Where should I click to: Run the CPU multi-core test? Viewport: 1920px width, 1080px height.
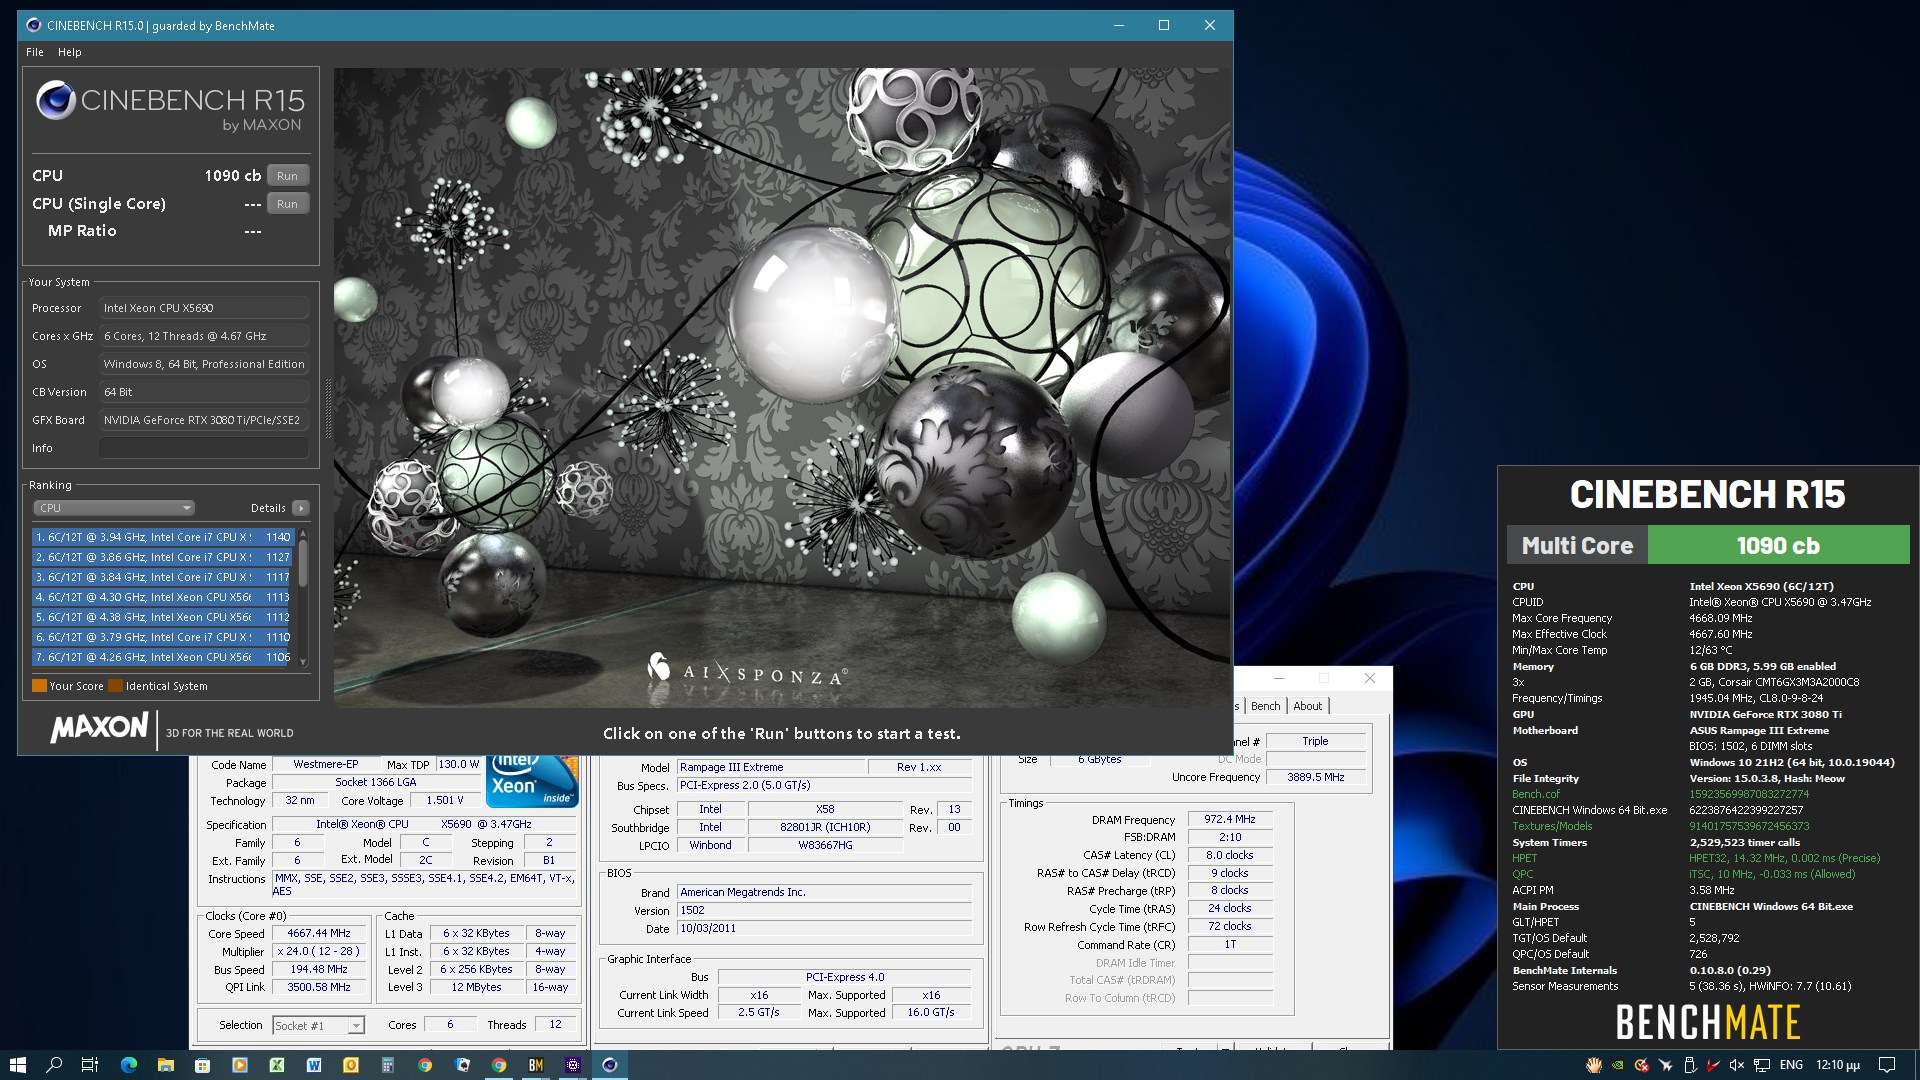pos(287,176)
